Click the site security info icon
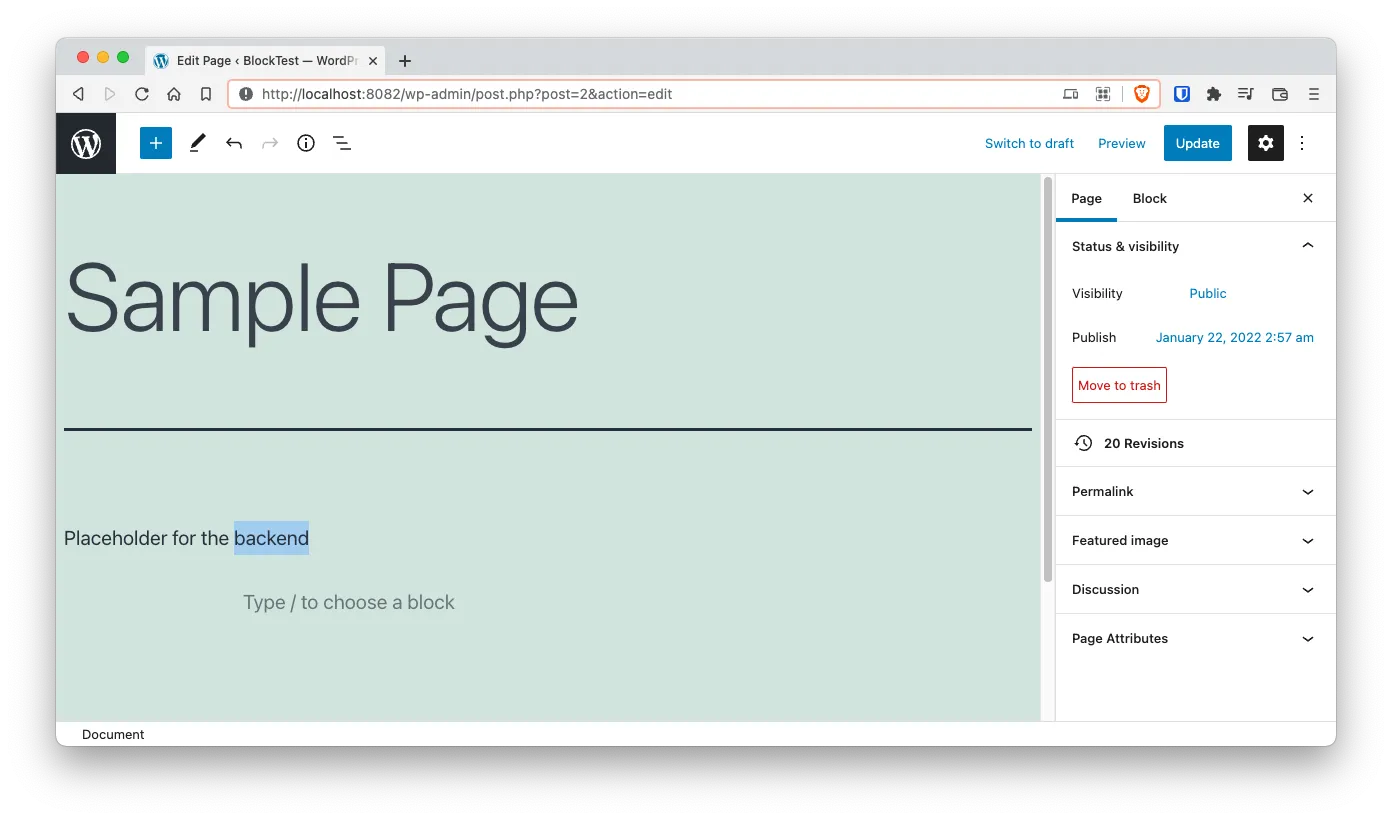Screen dimensions: 1392x820 246,94
